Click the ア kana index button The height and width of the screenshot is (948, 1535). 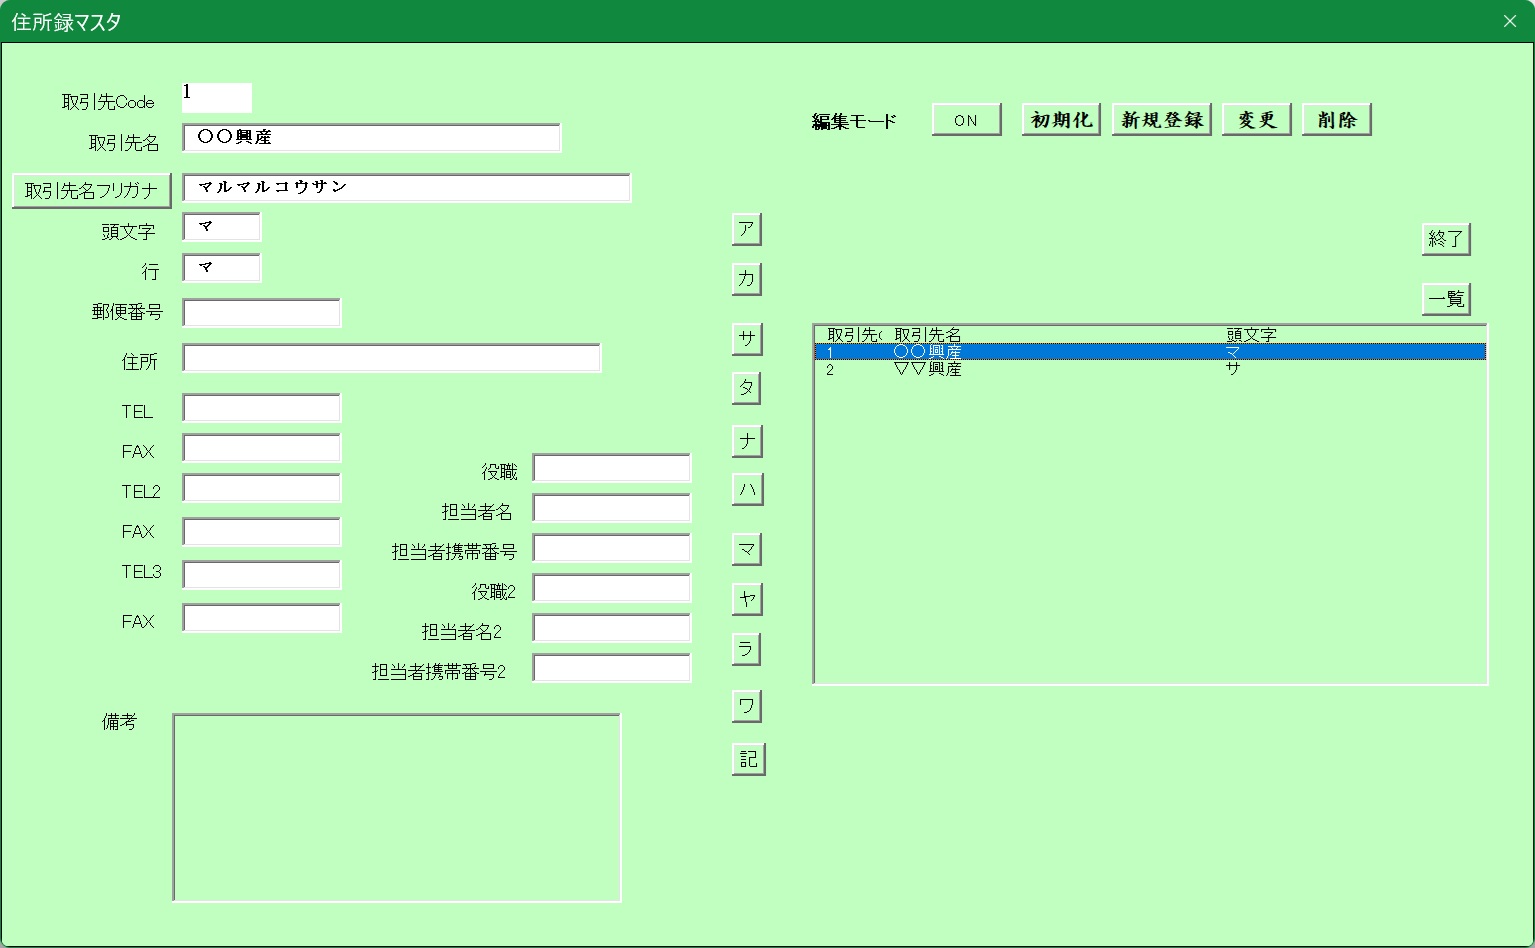tap(747, 229)
